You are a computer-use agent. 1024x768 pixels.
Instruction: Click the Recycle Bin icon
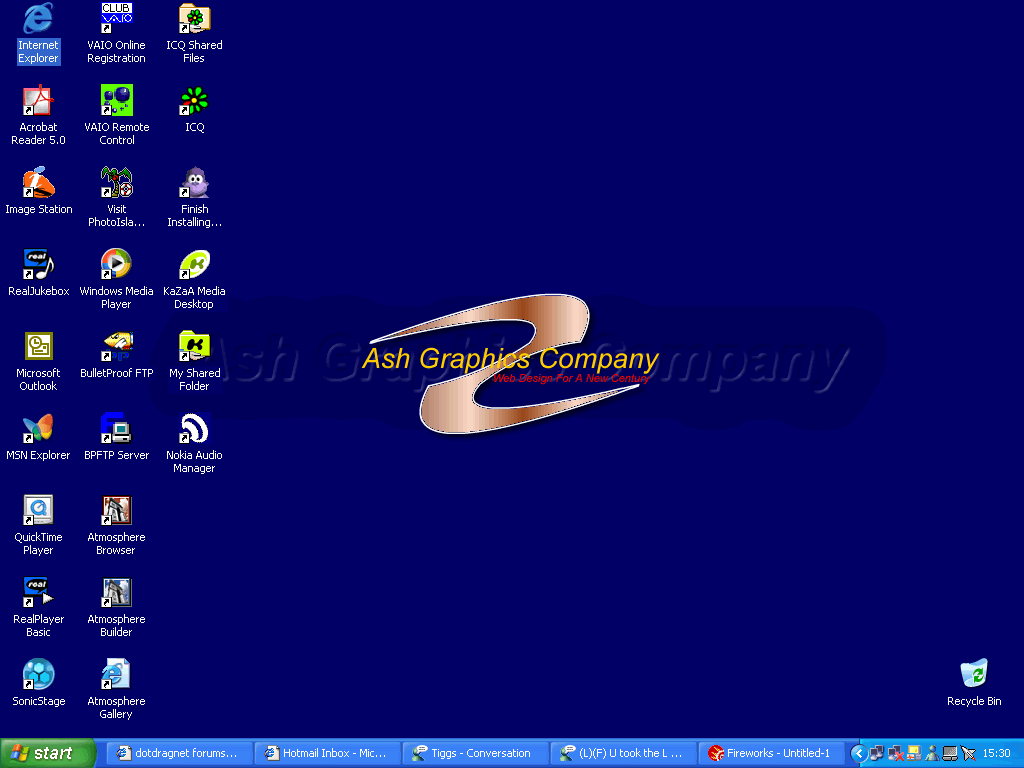[973, 675]
